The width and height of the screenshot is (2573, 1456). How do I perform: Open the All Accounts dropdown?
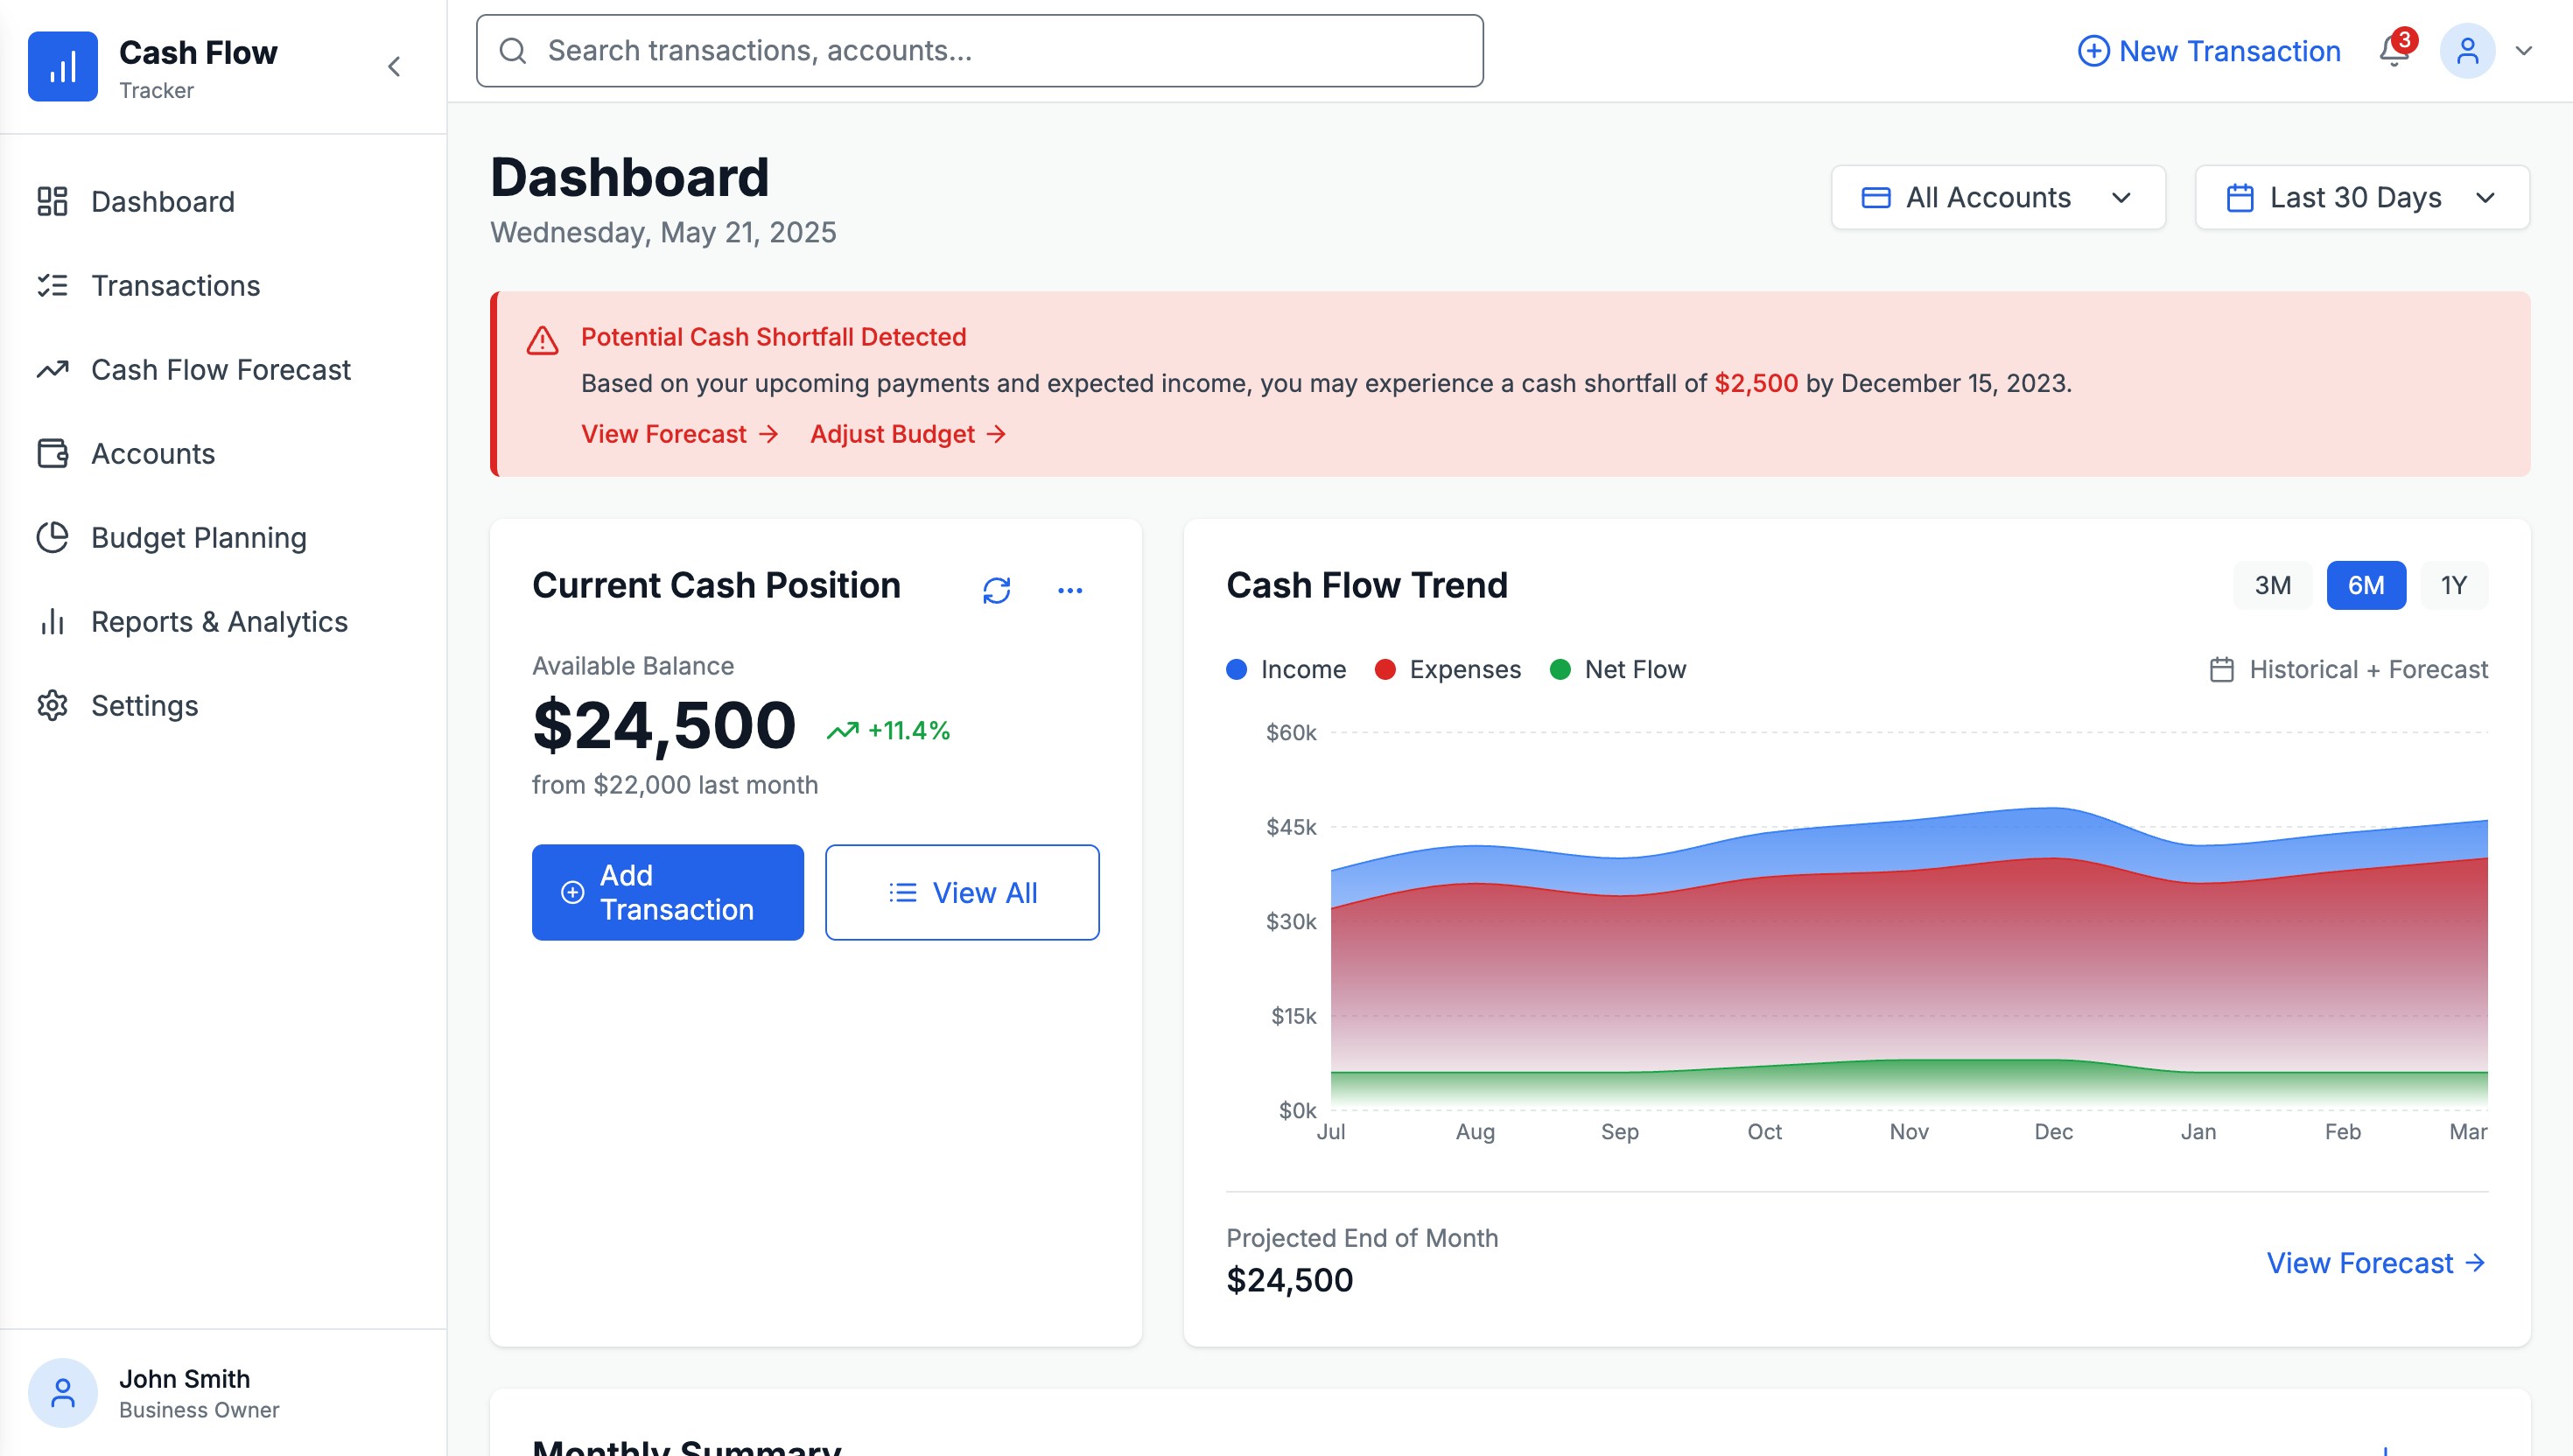click(1997, 197)
